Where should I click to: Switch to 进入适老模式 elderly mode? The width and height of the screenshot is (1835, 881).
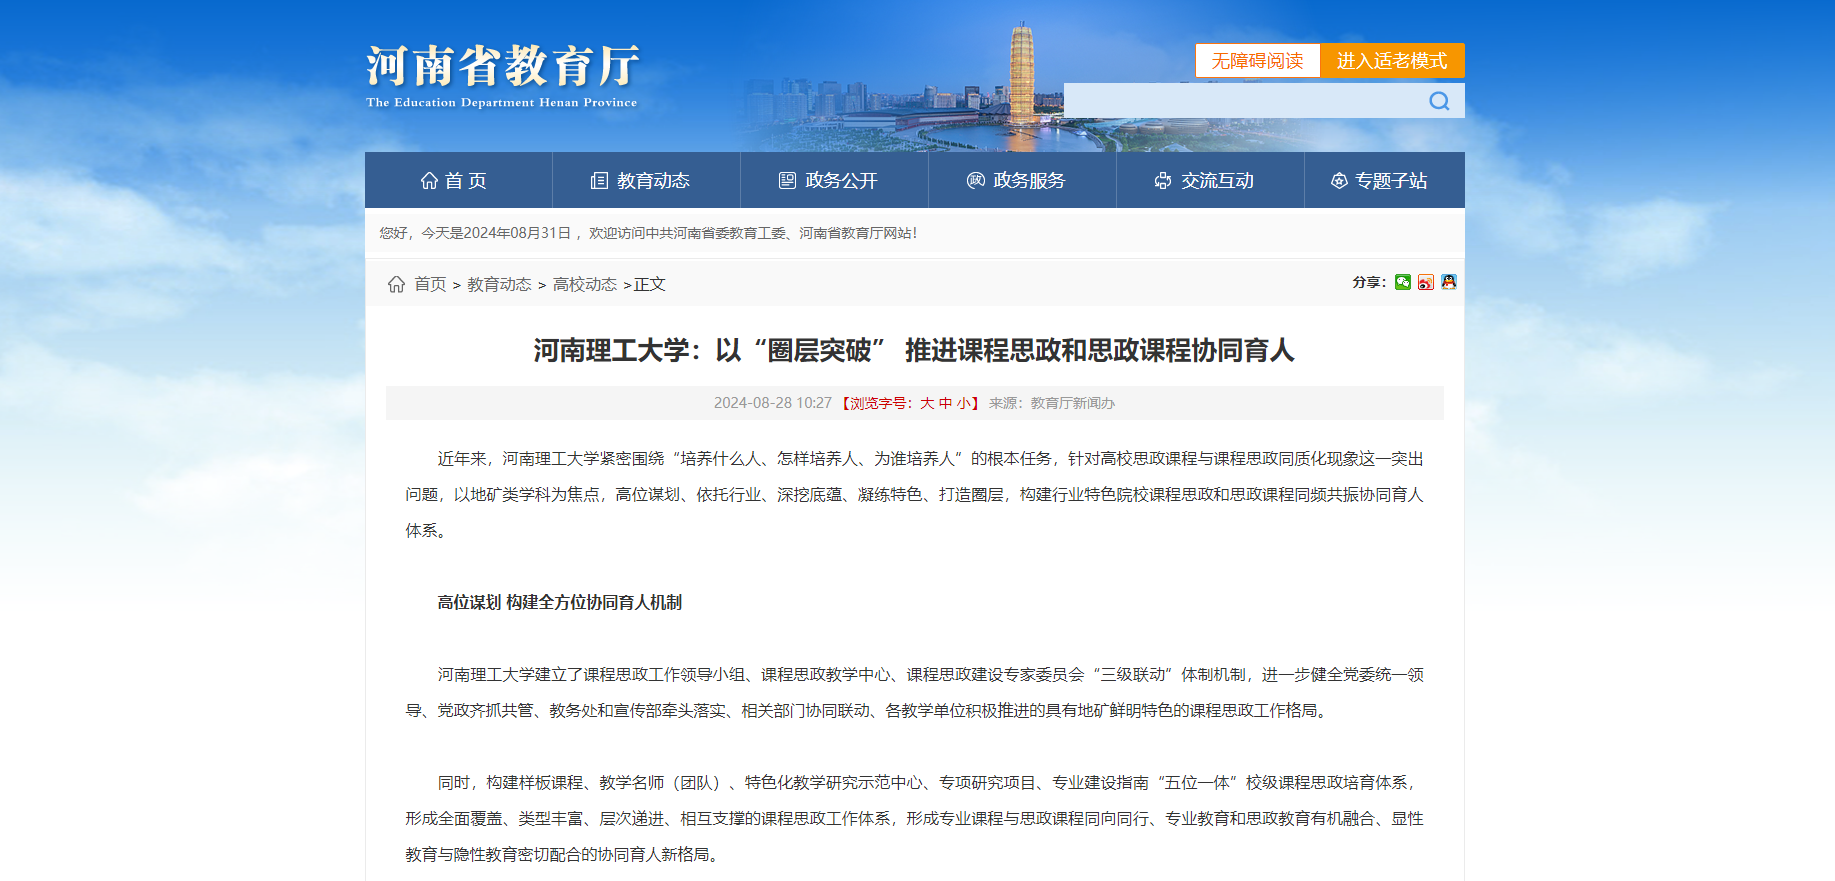(x=1391, y=61)
